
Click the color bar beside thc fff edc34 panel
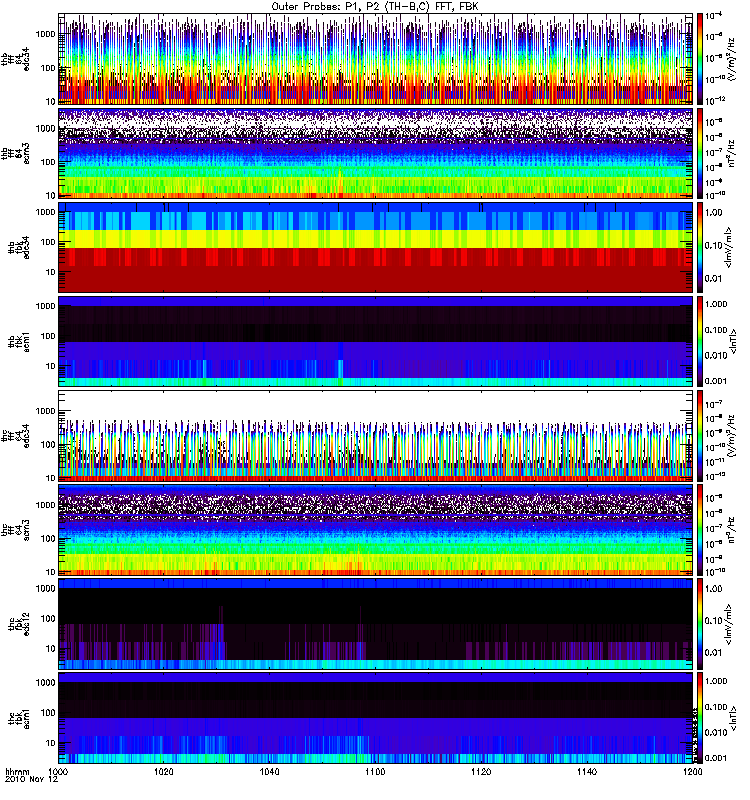700,435
